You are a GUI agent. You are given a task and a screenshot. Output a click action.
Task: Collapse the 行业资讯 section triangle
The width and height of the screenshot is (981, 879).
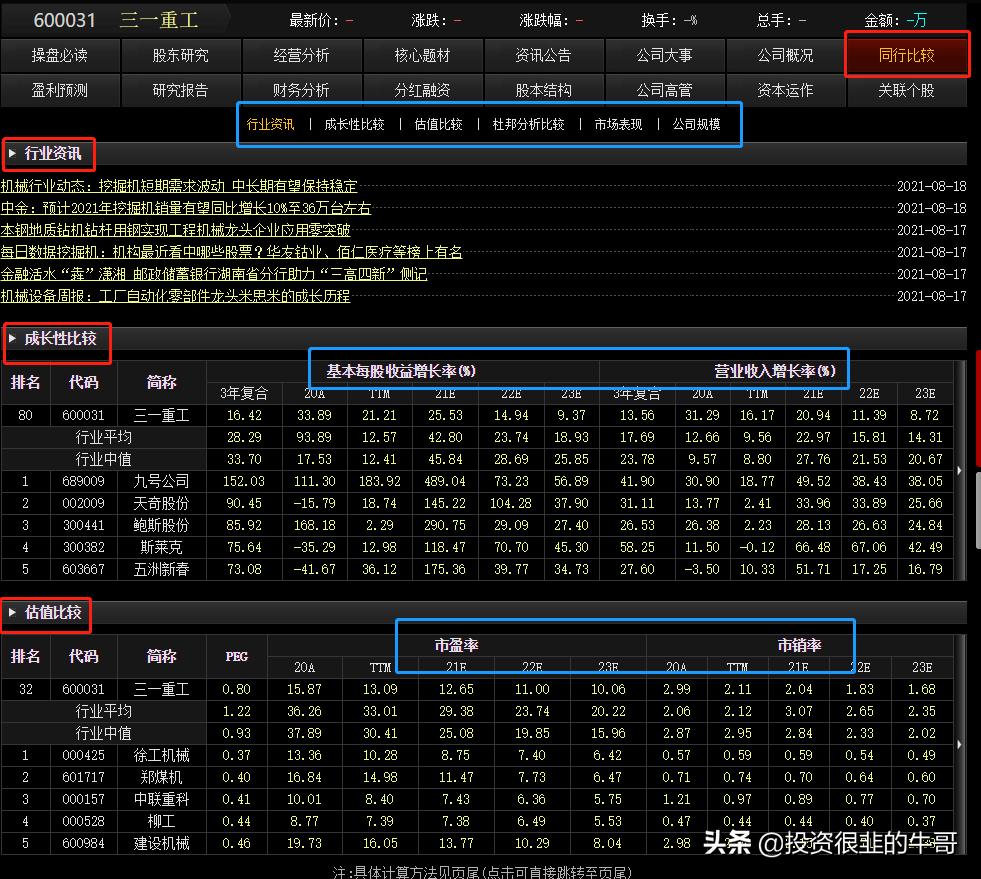tap(12, 153)
